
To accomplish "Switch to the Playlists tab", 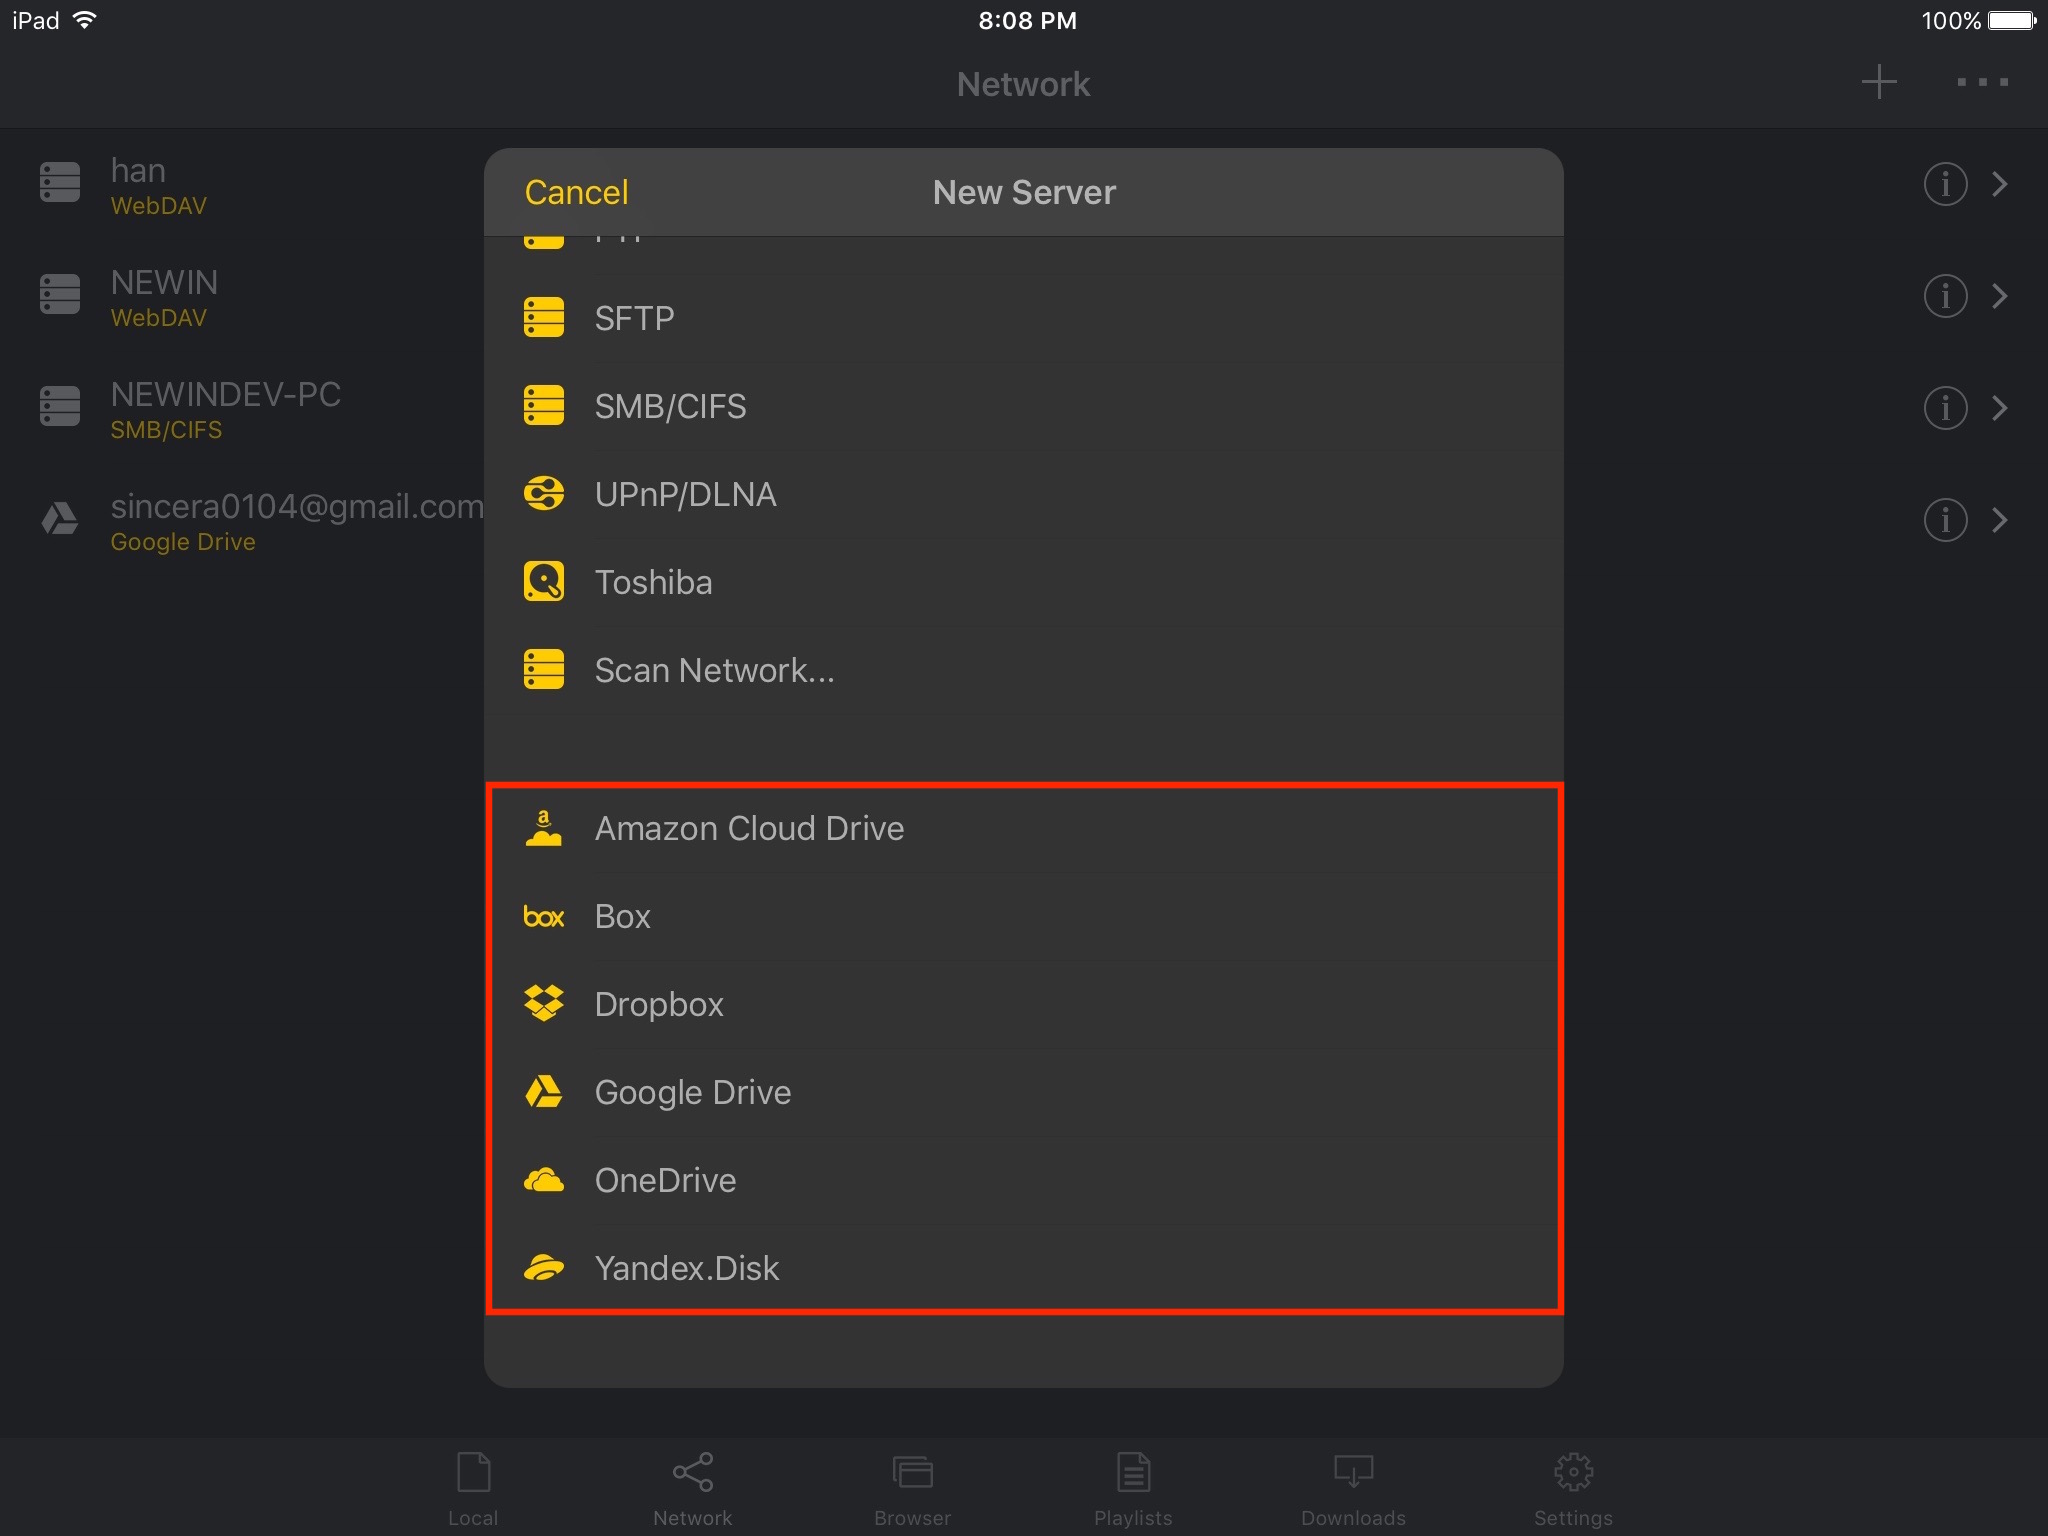I will [x=1133, y=1490].
